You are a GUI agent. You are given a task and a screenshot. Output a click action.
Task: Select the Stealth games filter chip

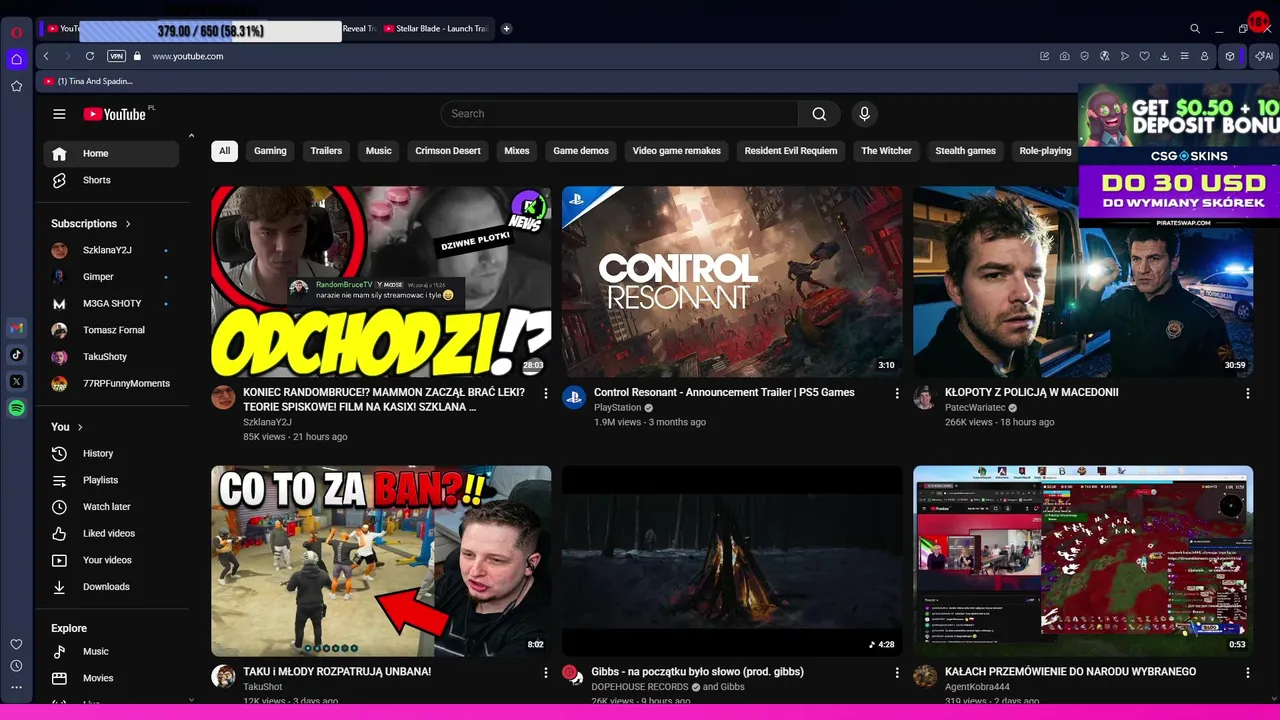coord(965,151)
